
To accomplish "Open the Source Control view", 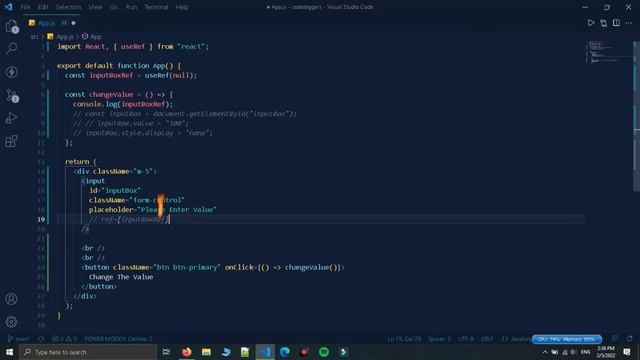I will tap(11, 96).
